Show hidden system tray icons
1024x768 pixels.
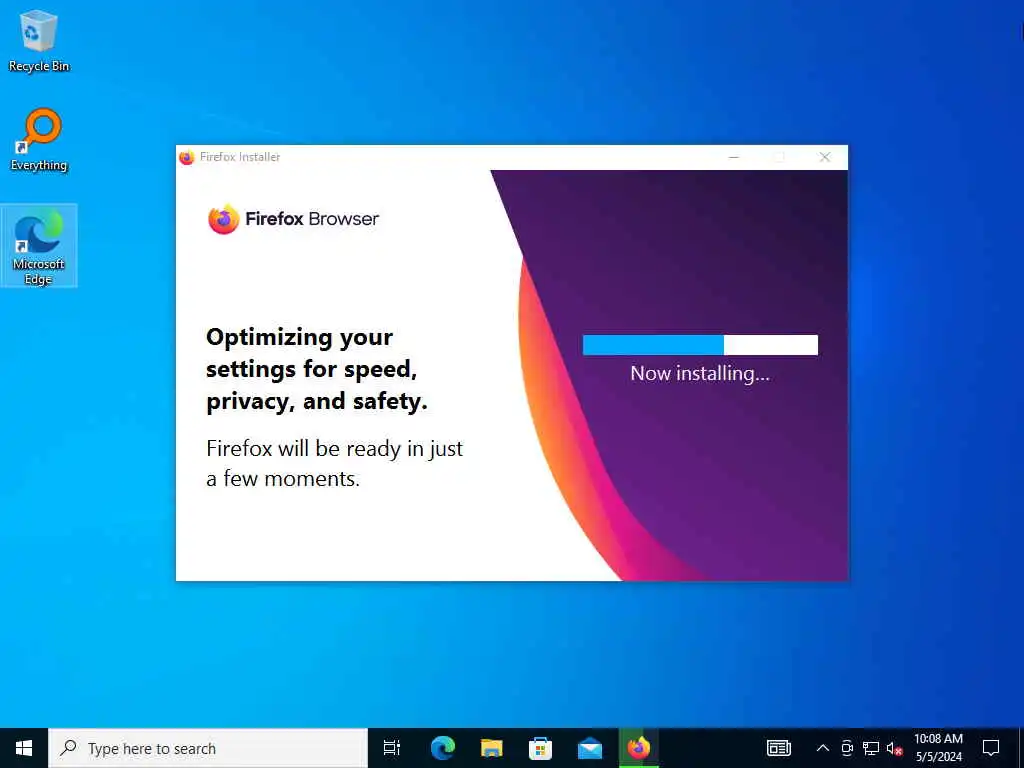point(823,748)
